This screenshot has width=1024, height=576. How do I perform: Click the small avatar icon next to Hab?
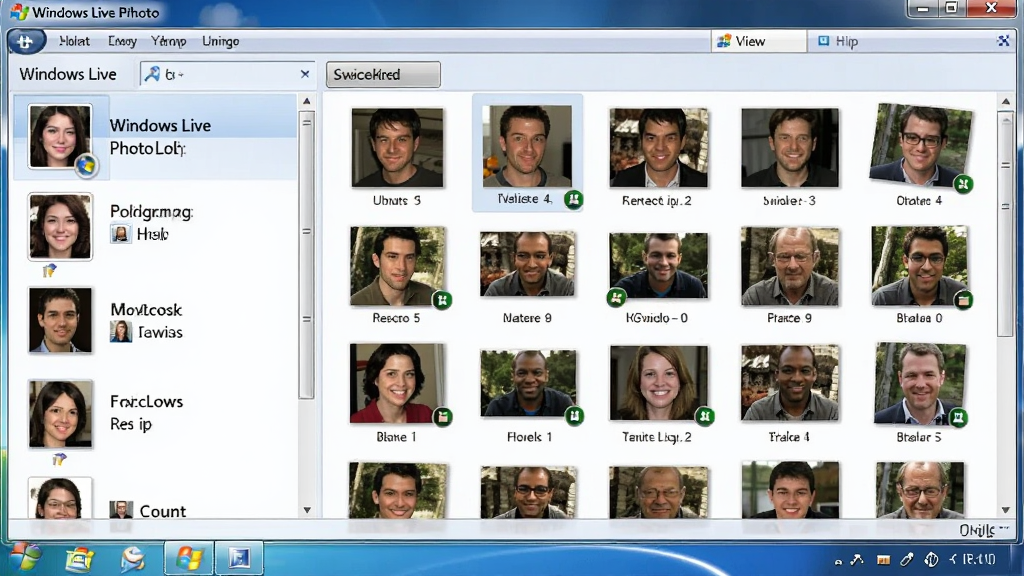[x=121, y=234]
